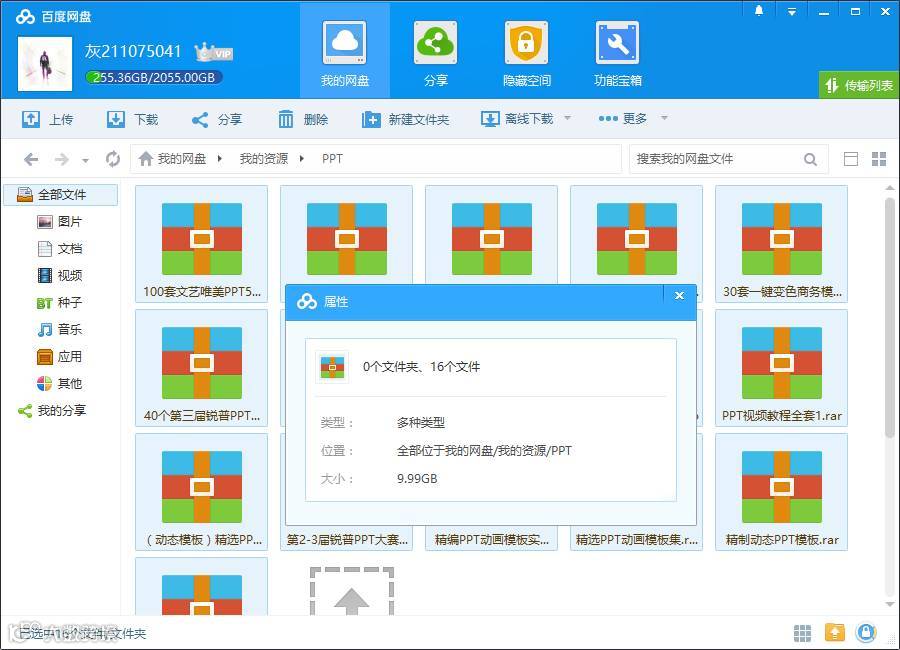This screenshot has width=900, height=650.
Task: Click the notification bell icon
Action: [759, 10]
